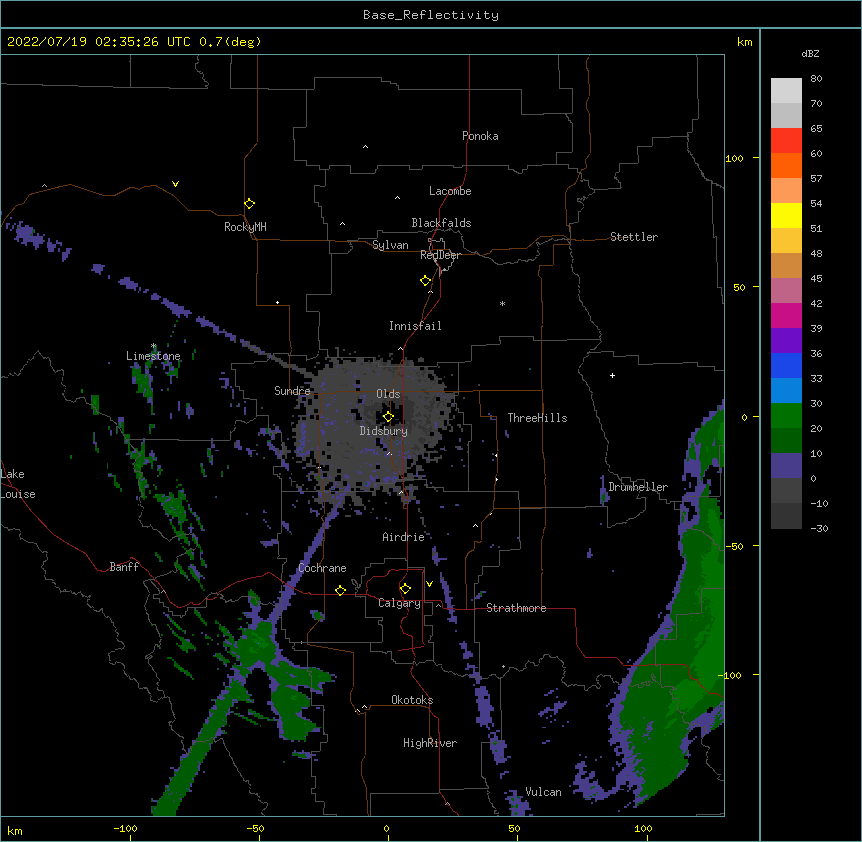The width and height of the screenshot is (862, 842).
Task: Select the yellow diamond marker below Cochrane
Action: (340, 590)
